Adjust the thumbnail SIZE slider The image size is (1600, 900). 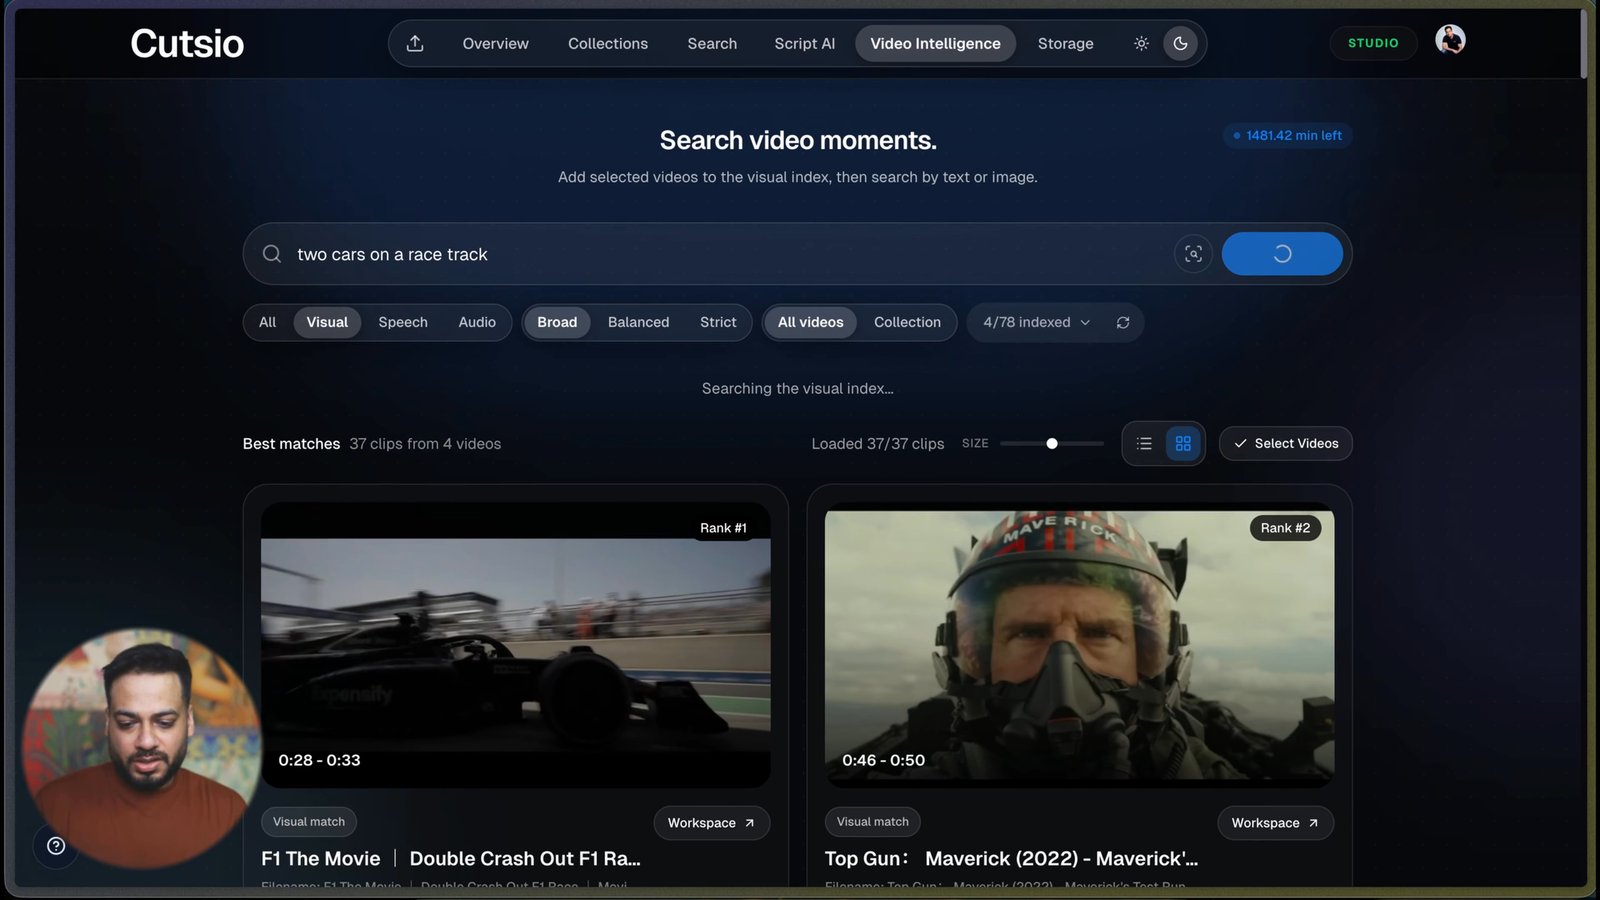point(1051,443)
